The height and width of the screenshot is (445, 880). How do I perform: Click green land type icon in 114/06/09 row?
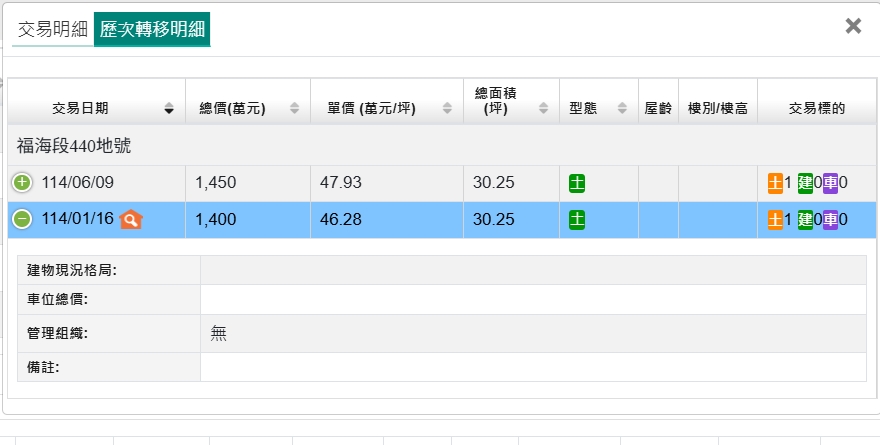tap(577, 183)
